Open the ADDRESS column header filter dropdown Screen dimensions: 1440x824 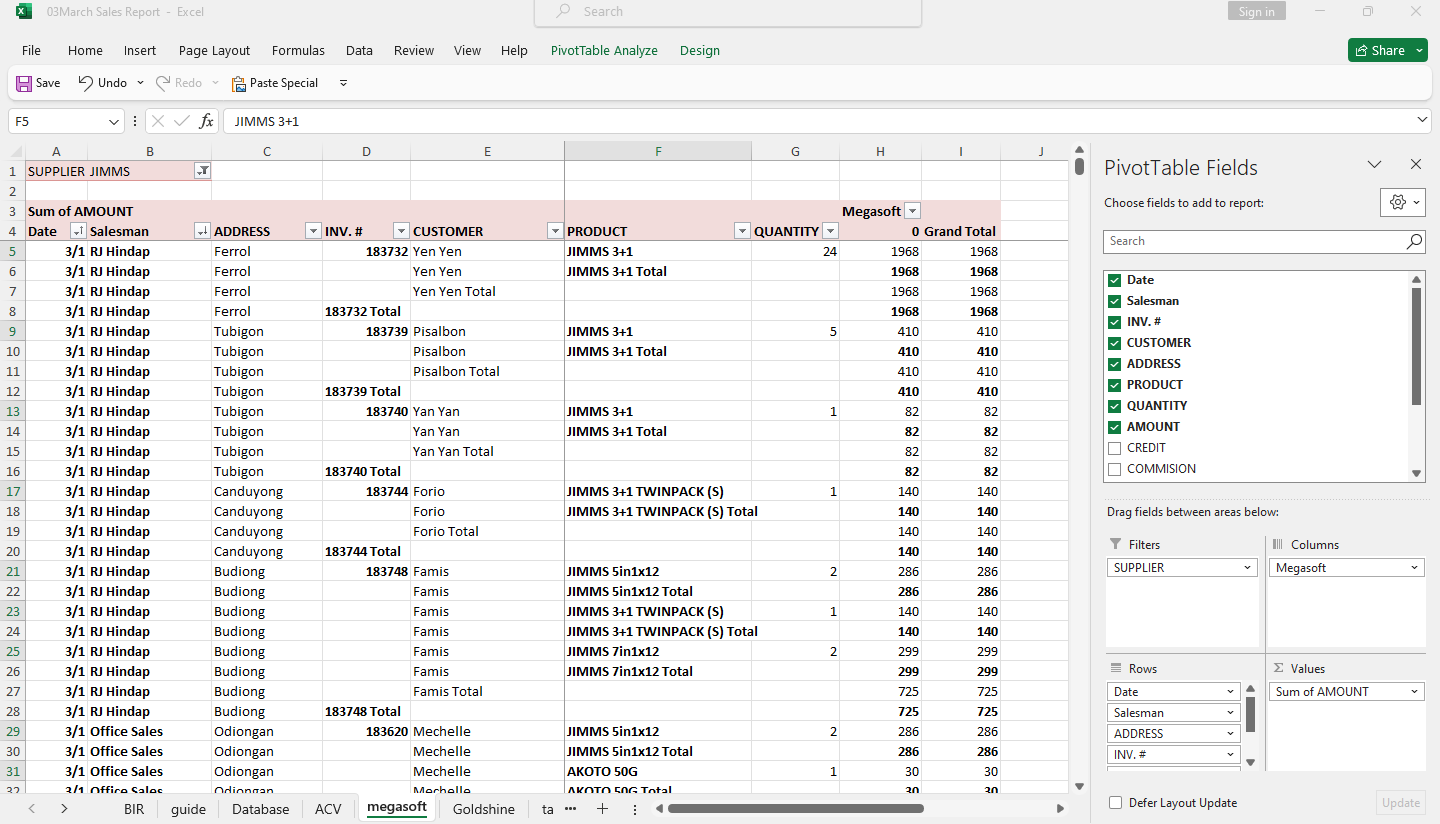[x=312, y=231]
